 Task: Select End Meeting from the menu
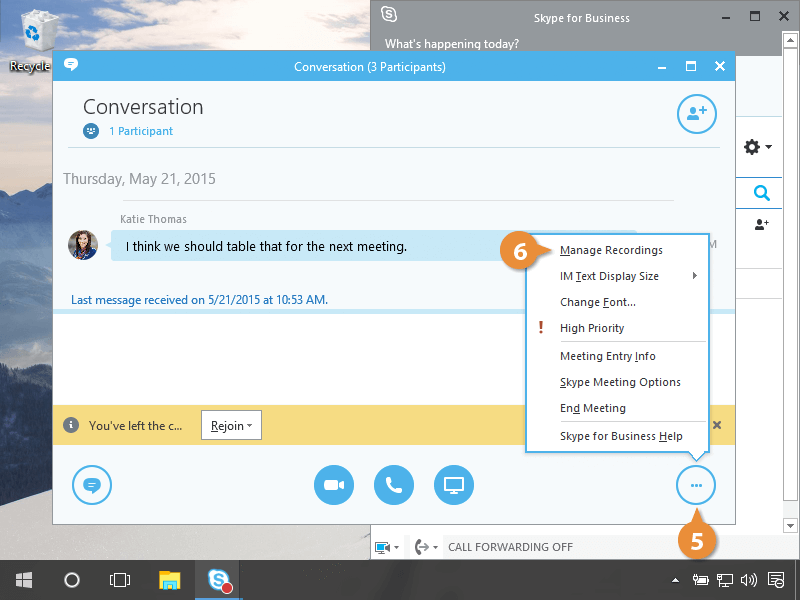[592, 408]
